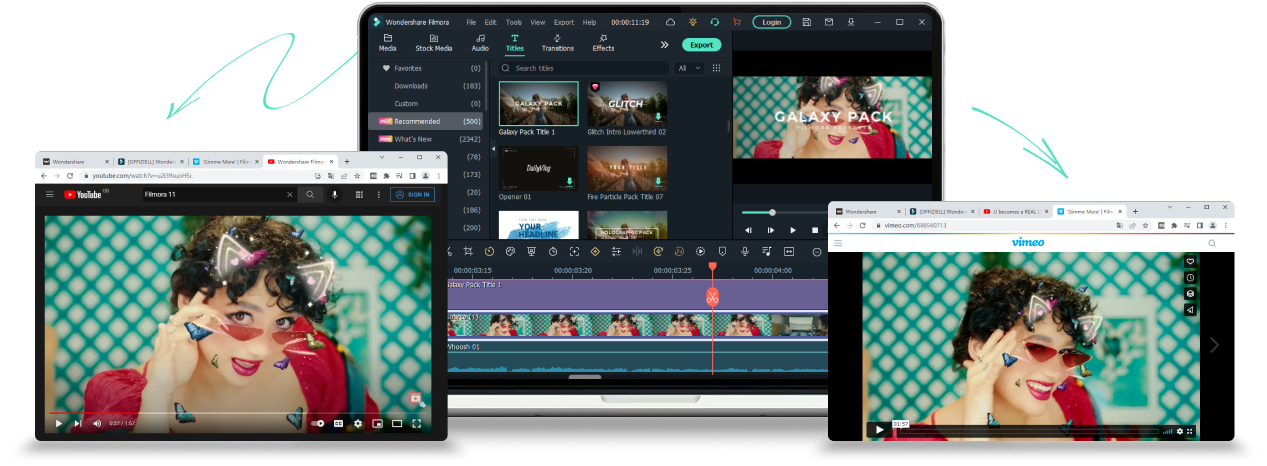Click the marker shield icon in timeline toolbar

pyautogui.click(x=722, y=251)
